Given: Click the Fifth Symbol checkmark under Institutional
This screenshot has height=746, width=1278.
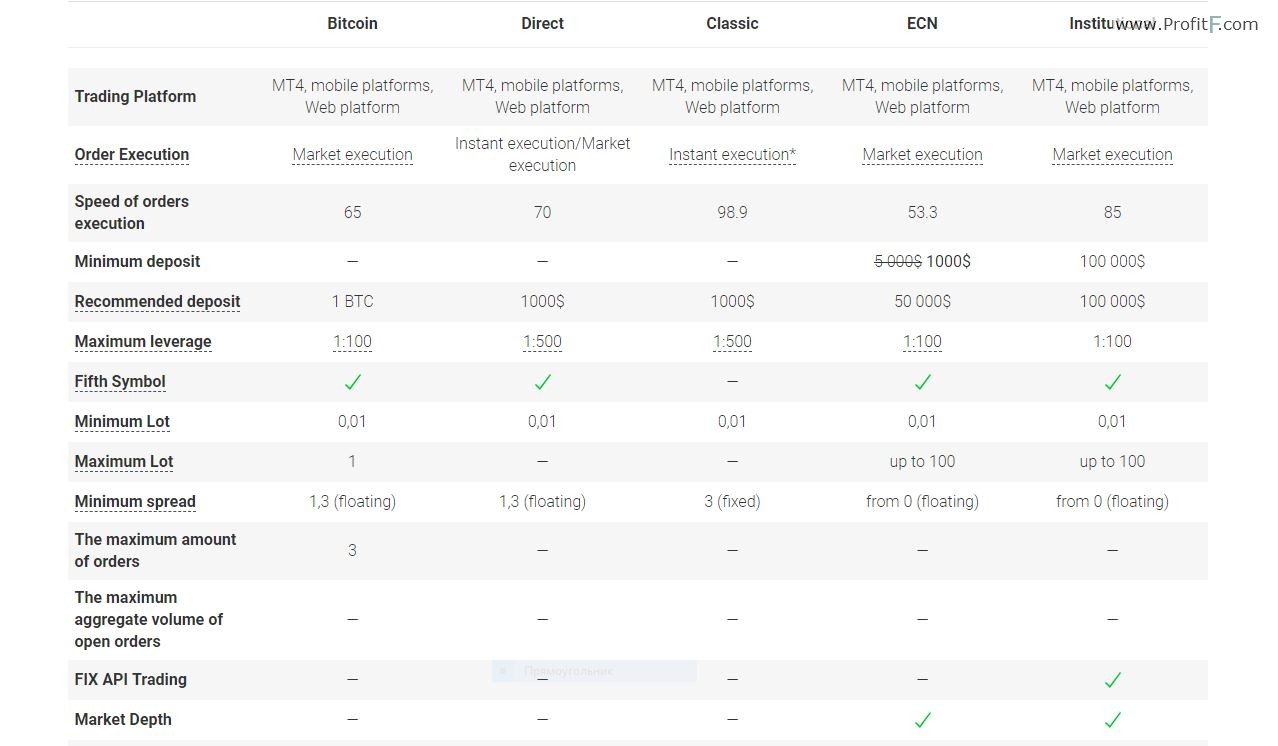Looking at the screenshot, I should (x=1112, y=382).
